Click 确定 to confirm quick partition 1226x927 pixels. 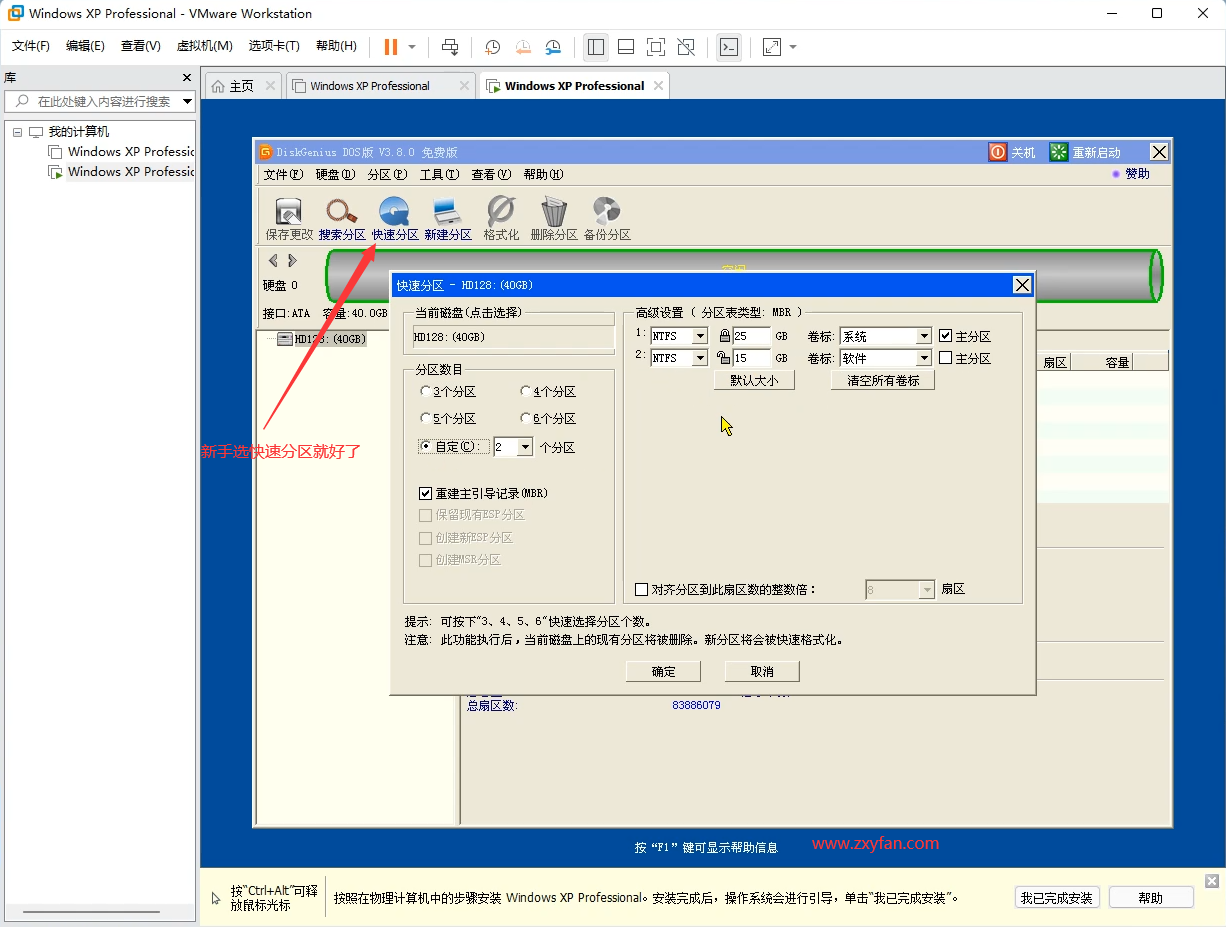pos(662,671)
